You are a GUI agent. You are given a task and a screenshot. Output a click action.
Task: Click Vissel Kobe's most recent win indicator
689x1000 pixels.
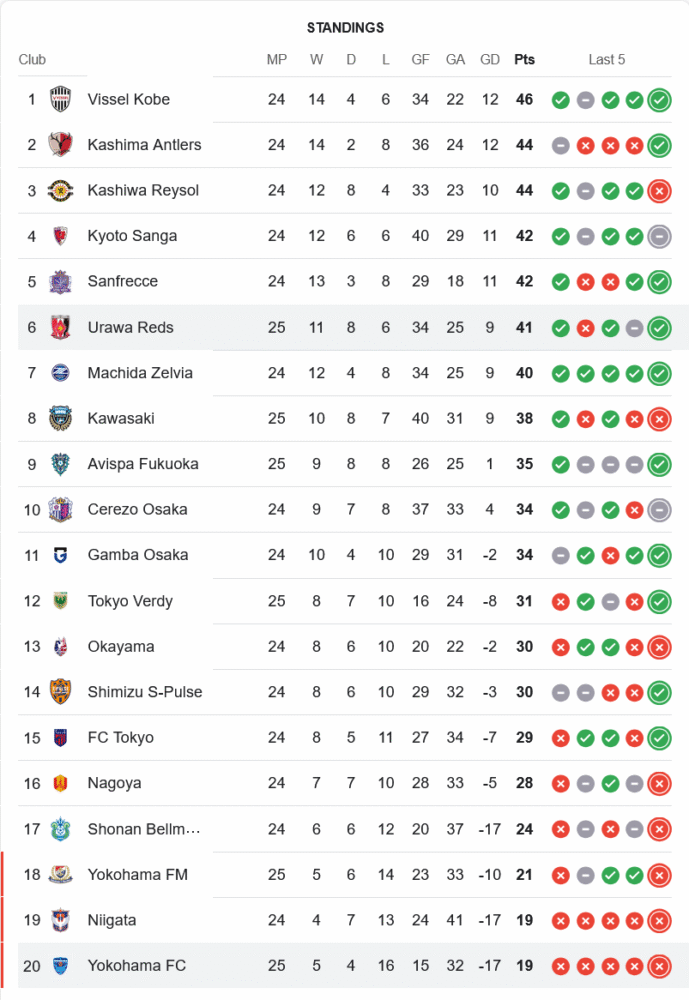click(x=659, y=99)
